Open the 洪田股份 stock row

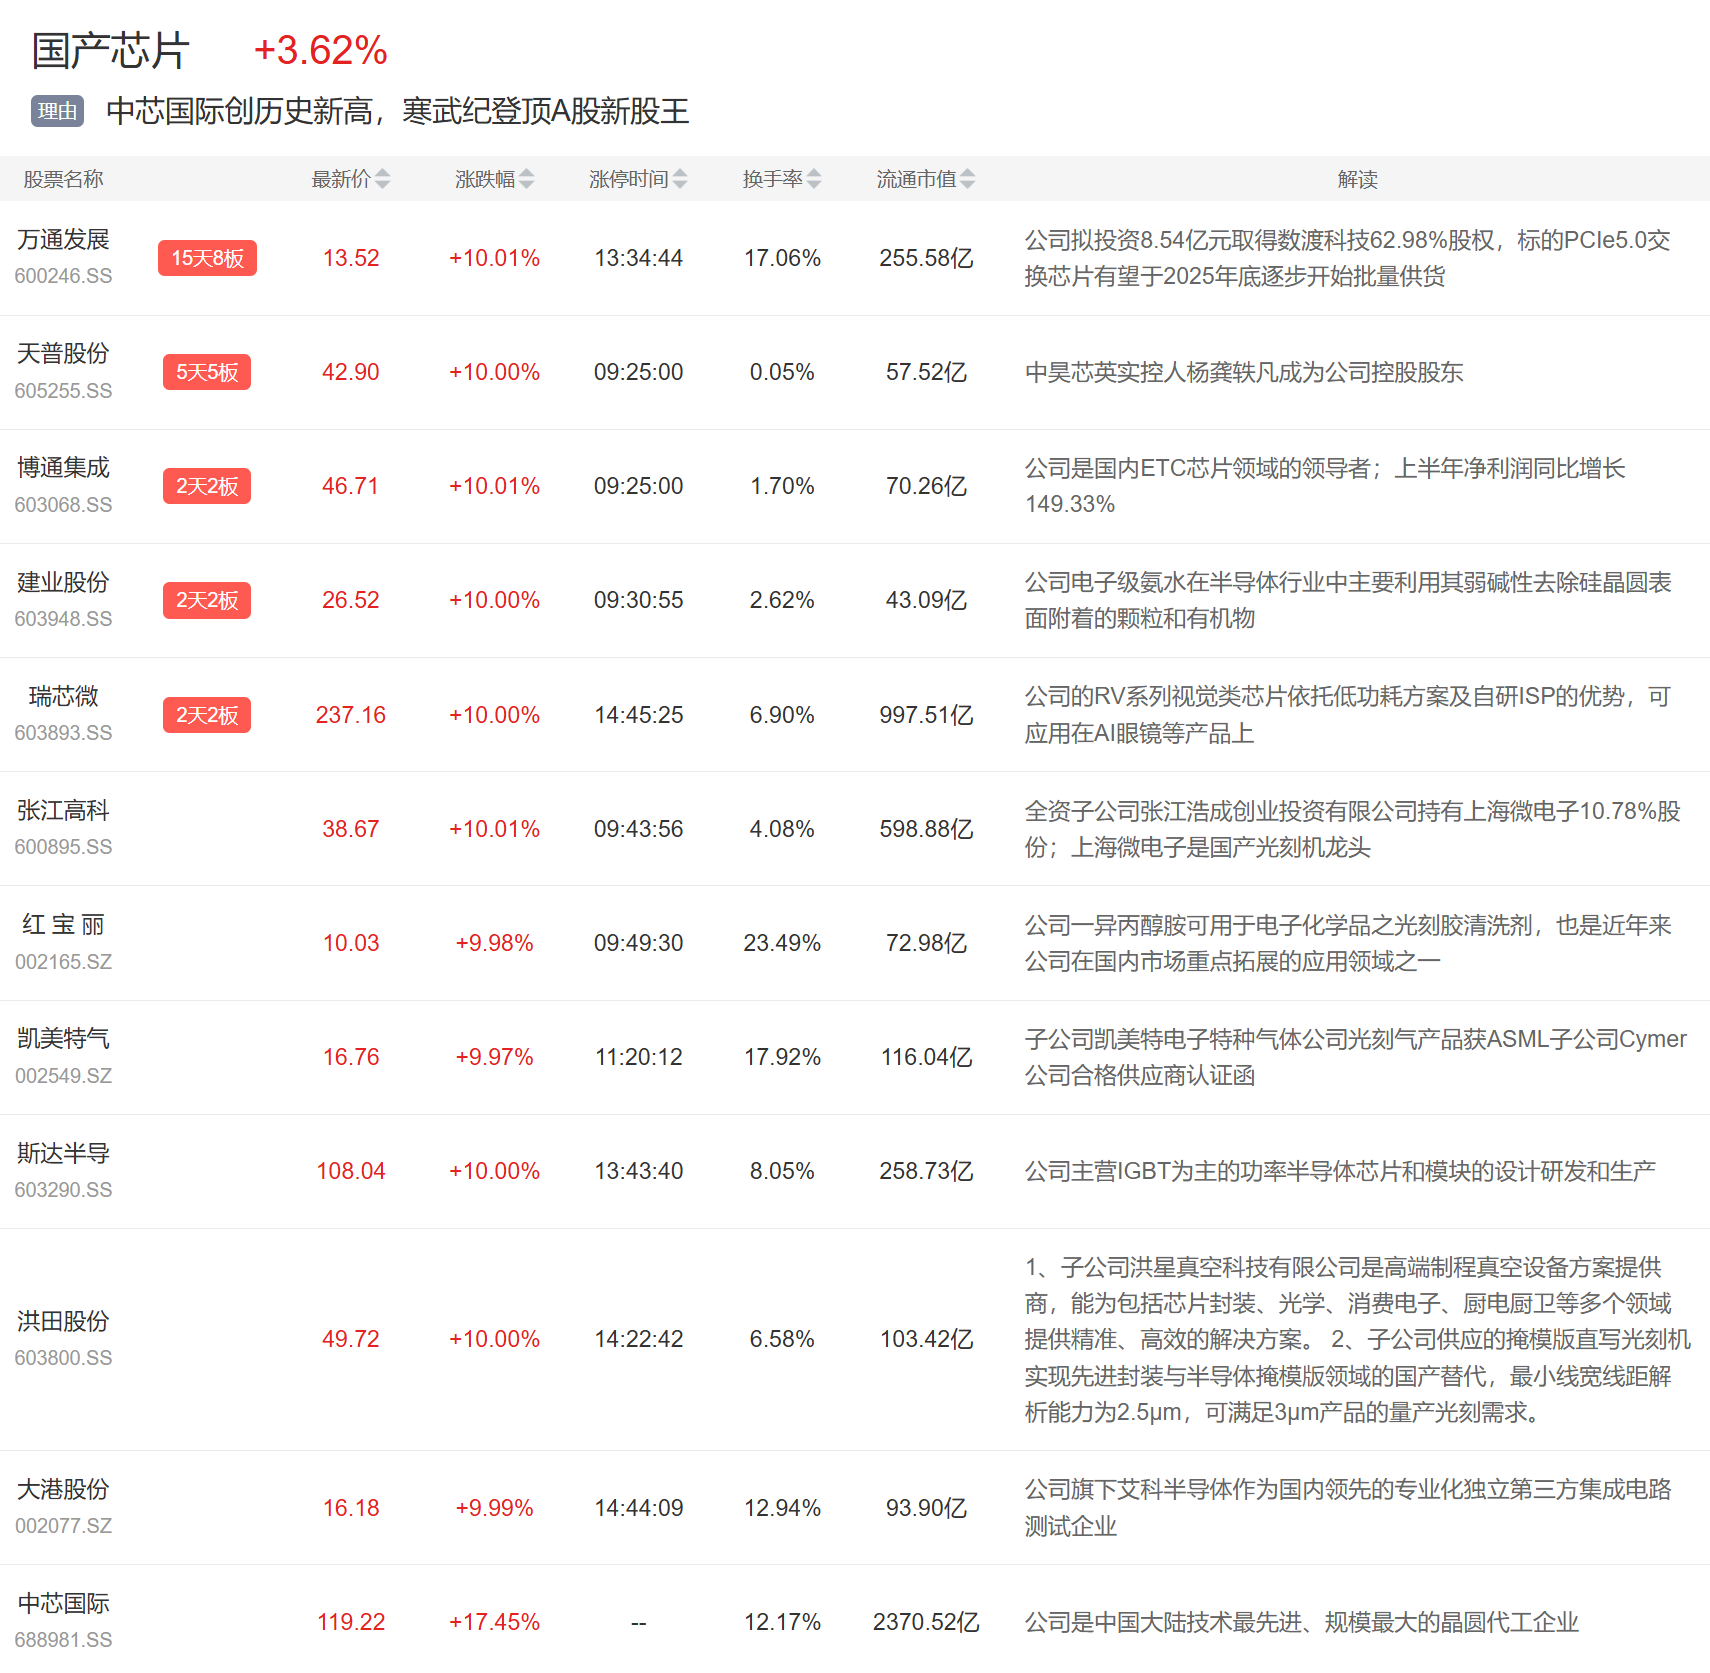[x=63, y=1321]
